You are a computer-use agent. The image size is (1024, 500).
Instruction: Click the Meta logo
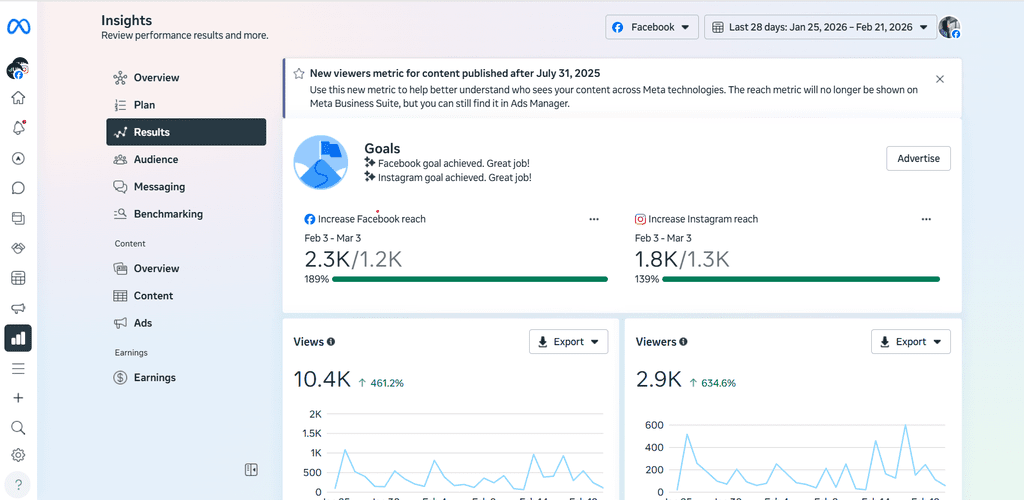[19, 27]
